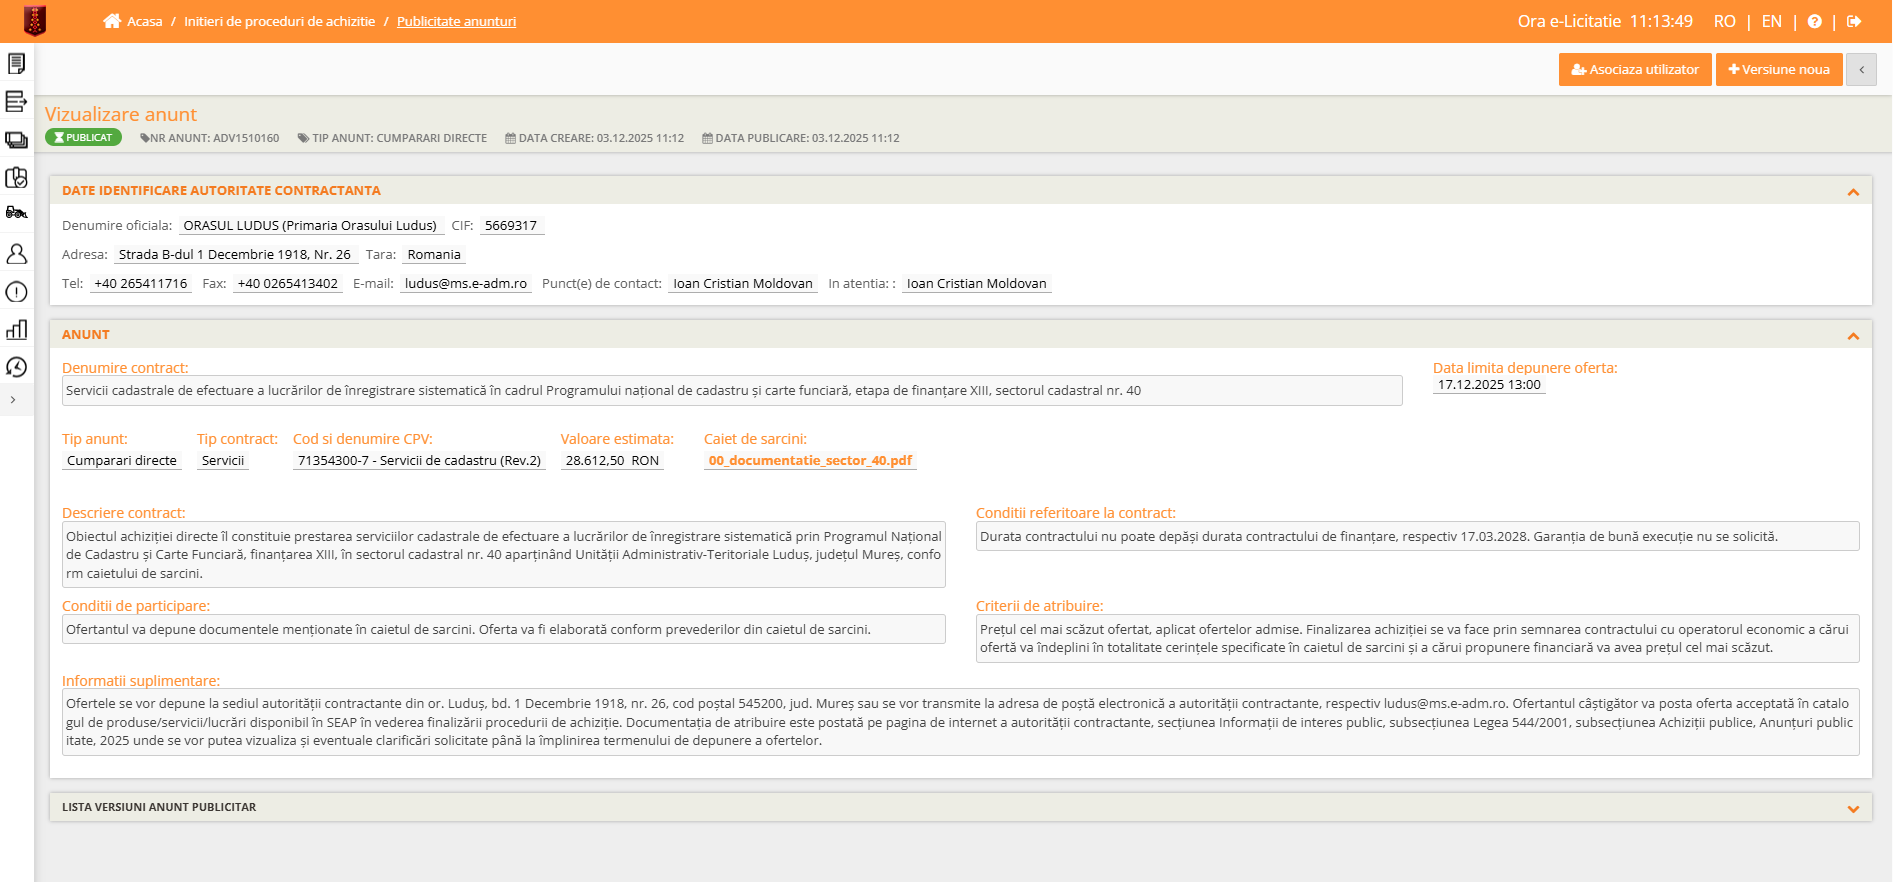Screen dimensions: 1893x882
Task: Click the Asociaza utilizator button
Action: click(1634, 70)
